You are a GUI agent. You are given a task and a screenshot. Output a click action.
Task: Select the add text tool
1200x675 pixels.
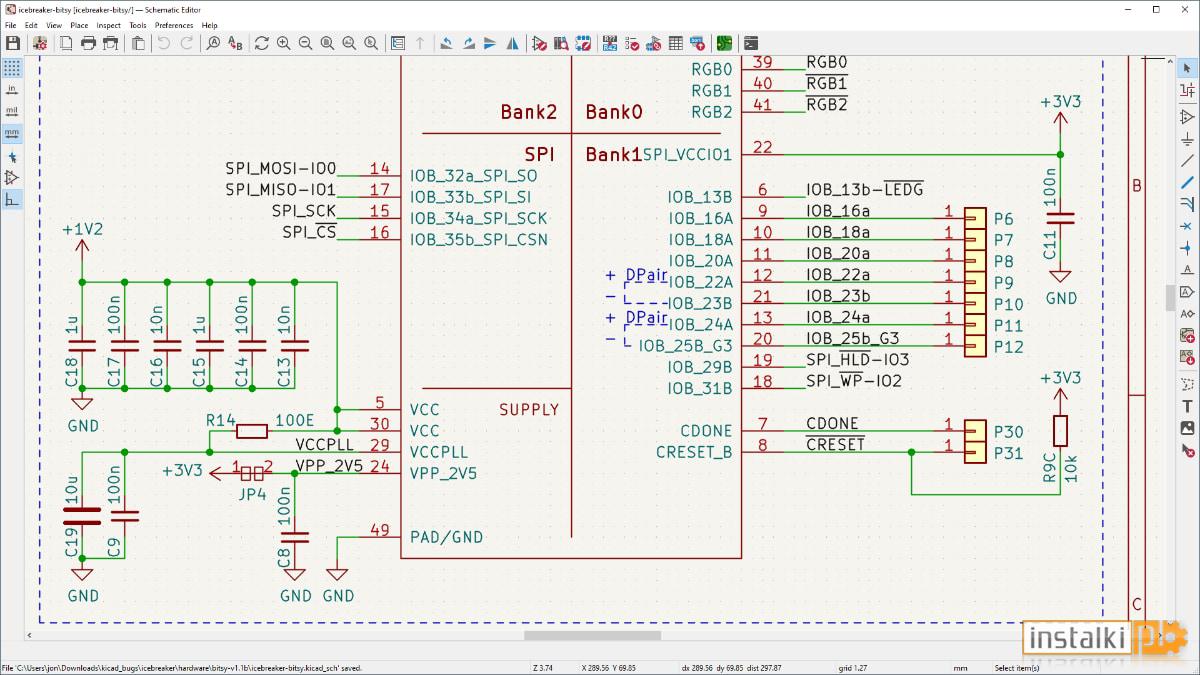pos(1187,406)
